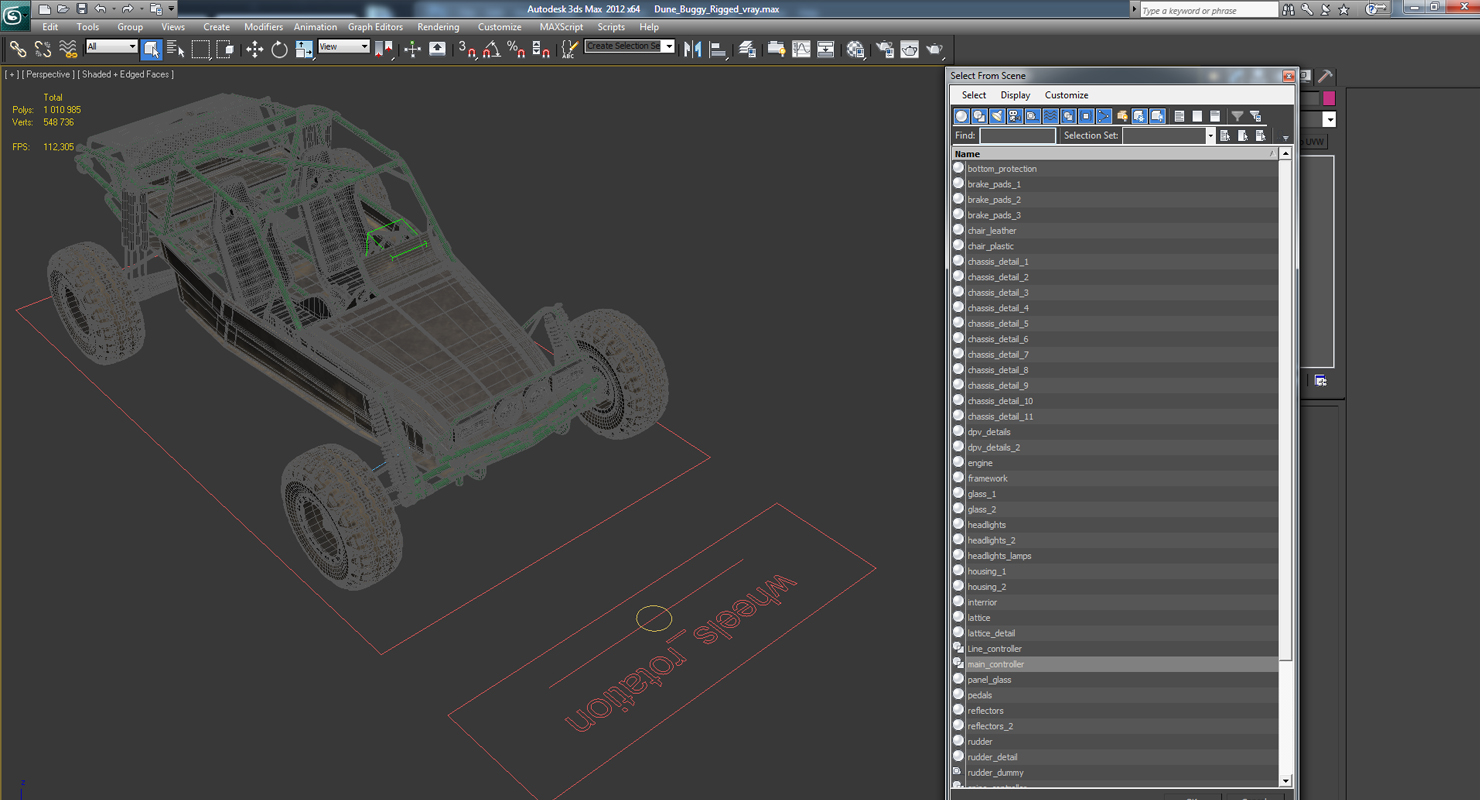1480x800 pixels.
Task: Toggle Display Lights filter in Select From Scene
Action: (x=997, y=116)
